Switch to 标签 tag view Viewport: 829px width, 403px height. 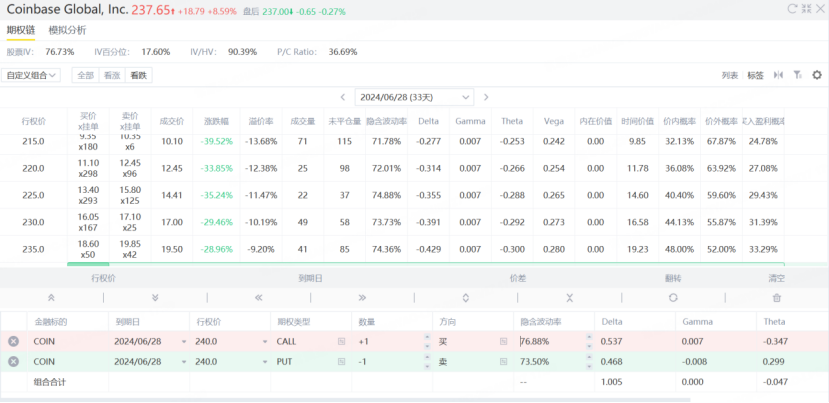pos(755,75)
